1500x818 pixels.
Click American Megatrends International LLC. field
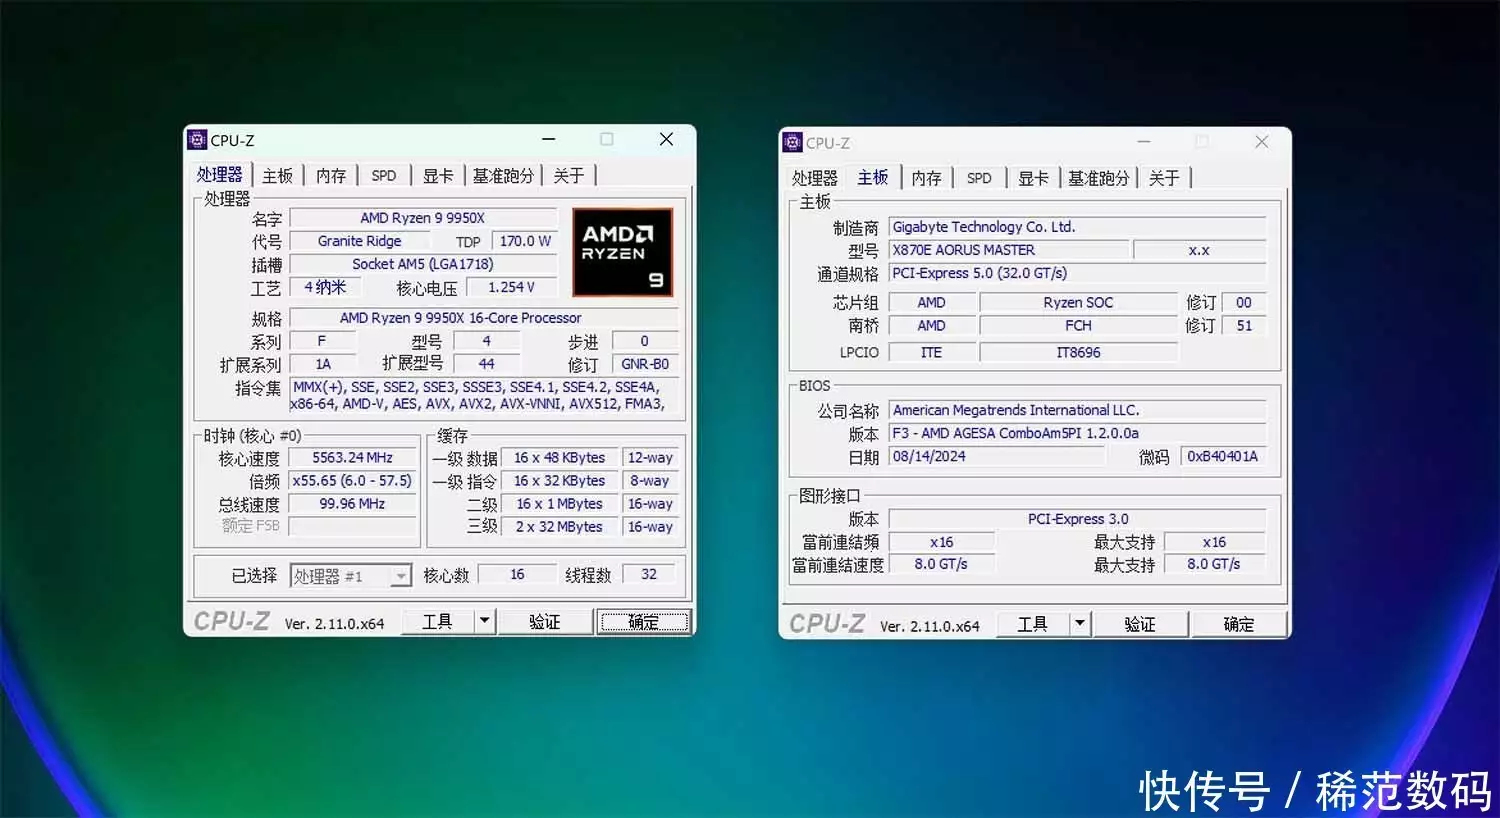(1077, 410)
